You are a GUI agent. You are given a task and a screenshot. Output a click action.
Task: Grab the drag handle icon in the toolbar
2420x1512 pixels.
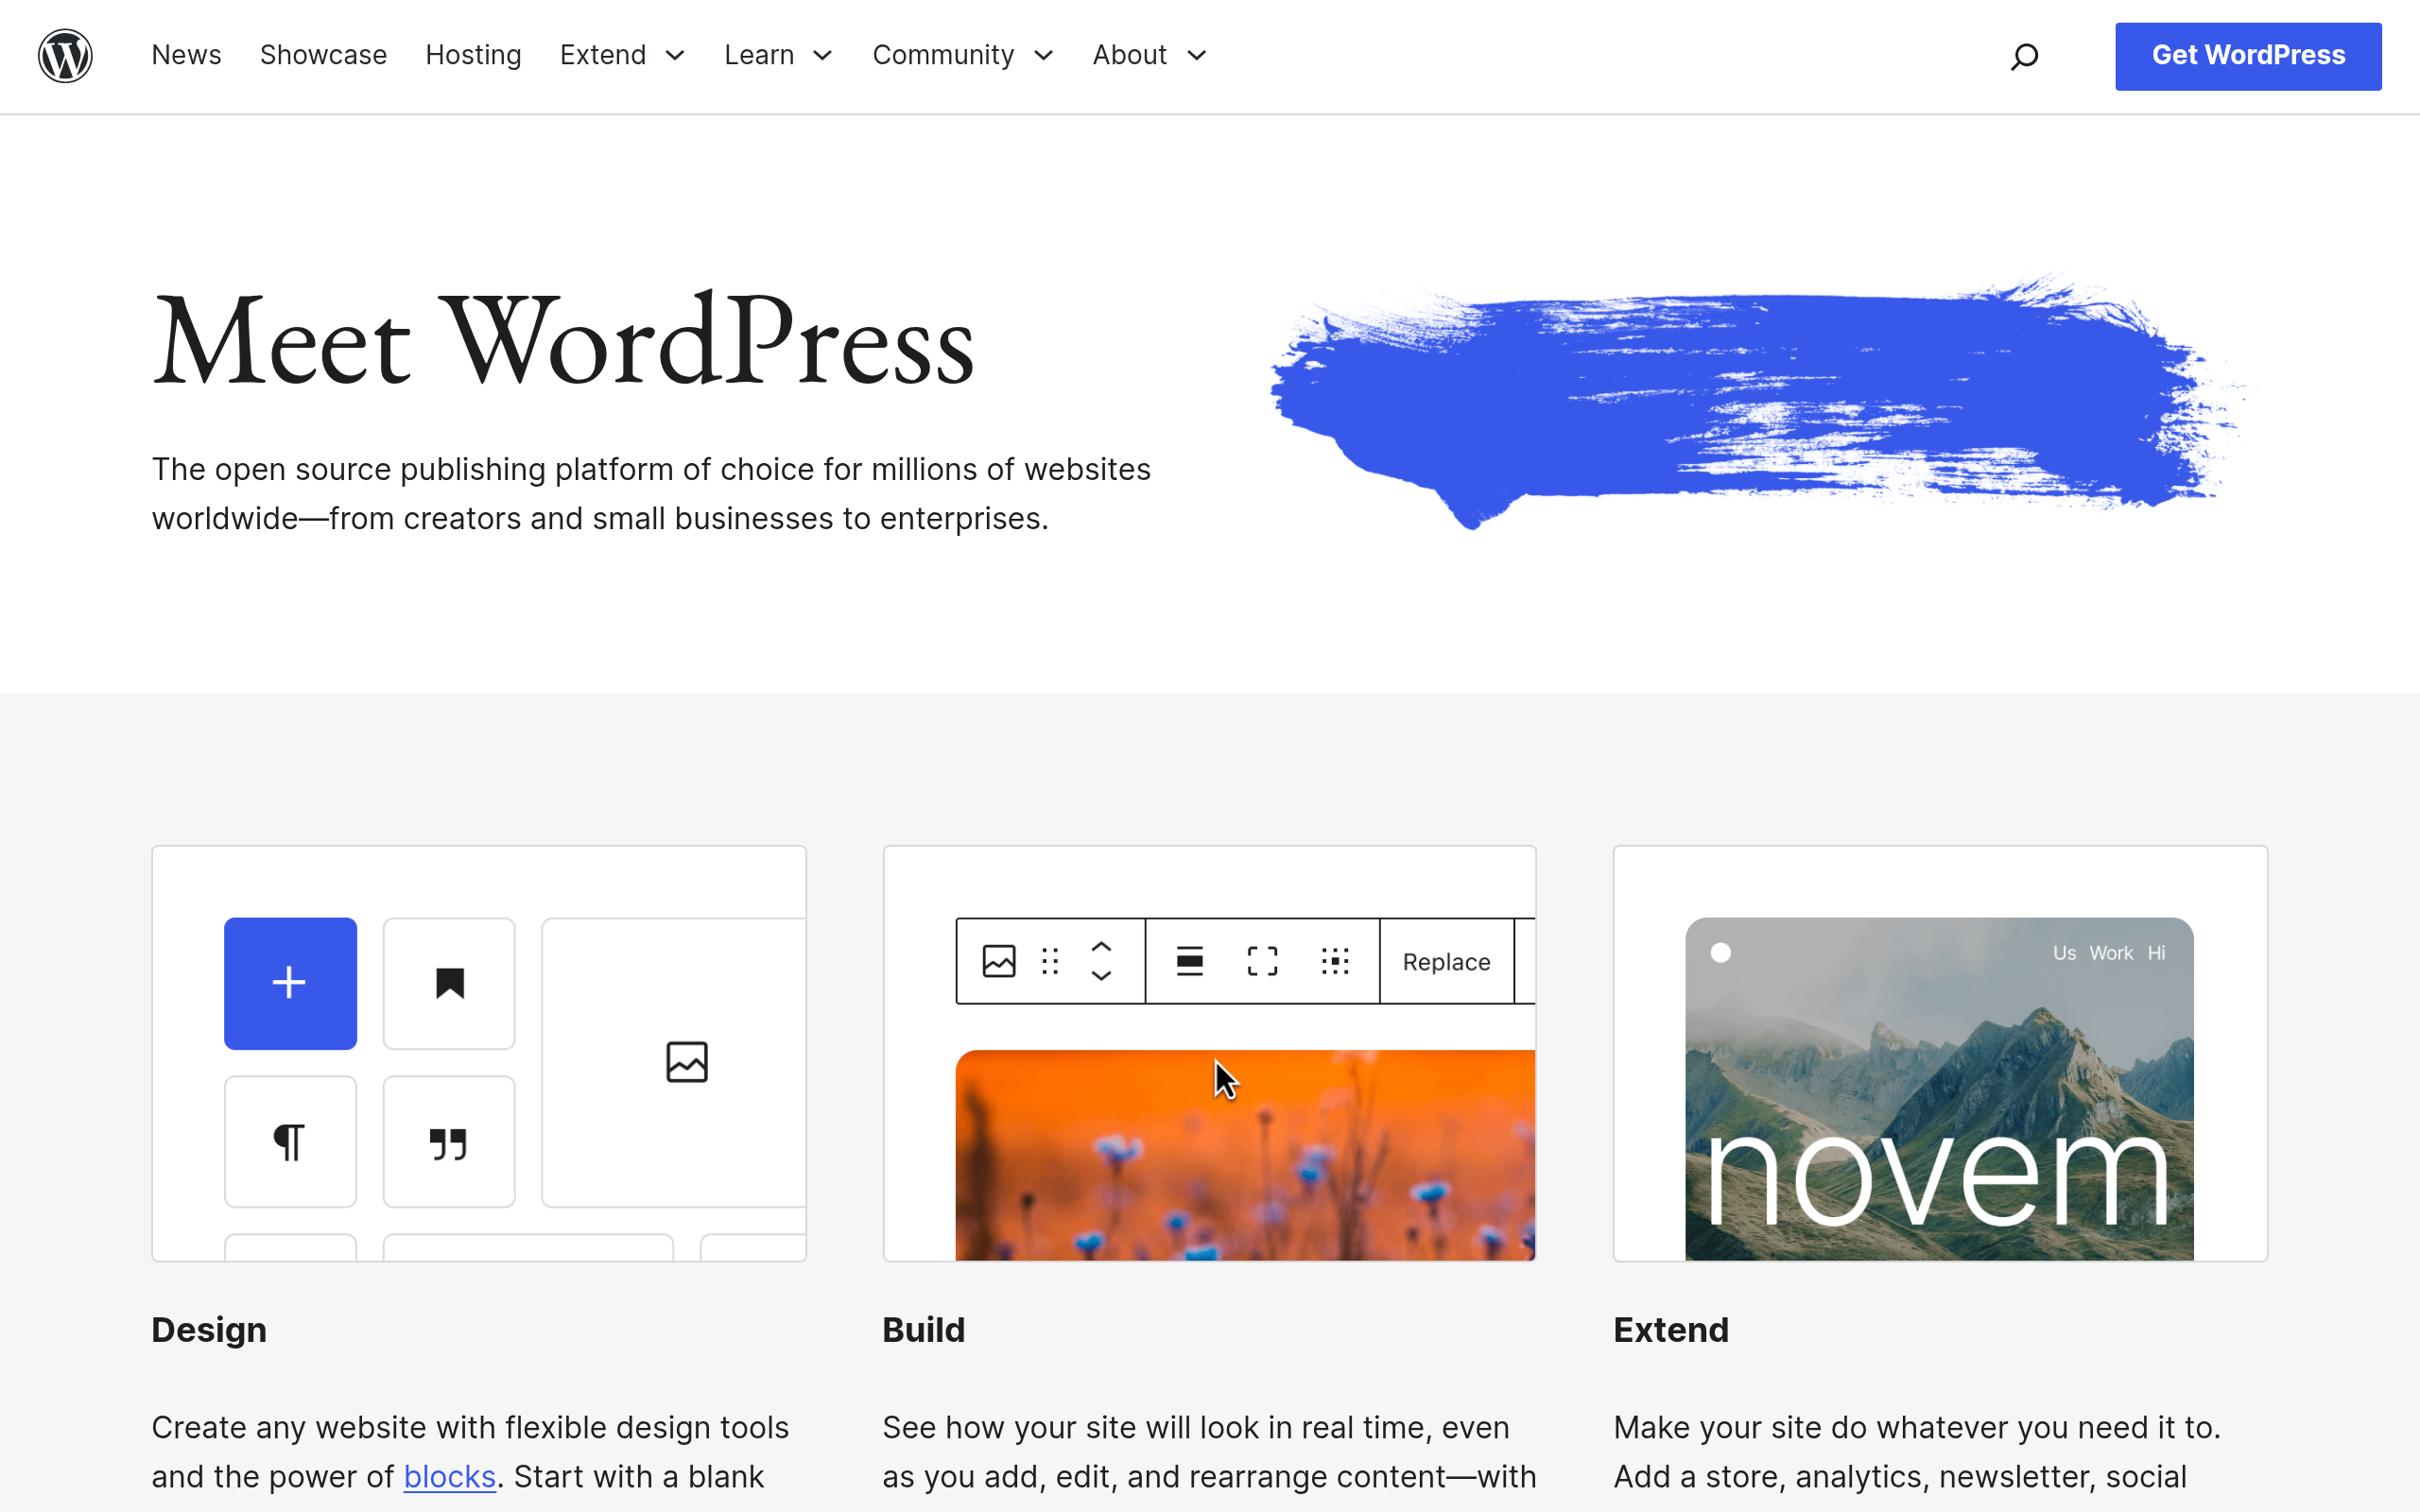coord(1050,961)
